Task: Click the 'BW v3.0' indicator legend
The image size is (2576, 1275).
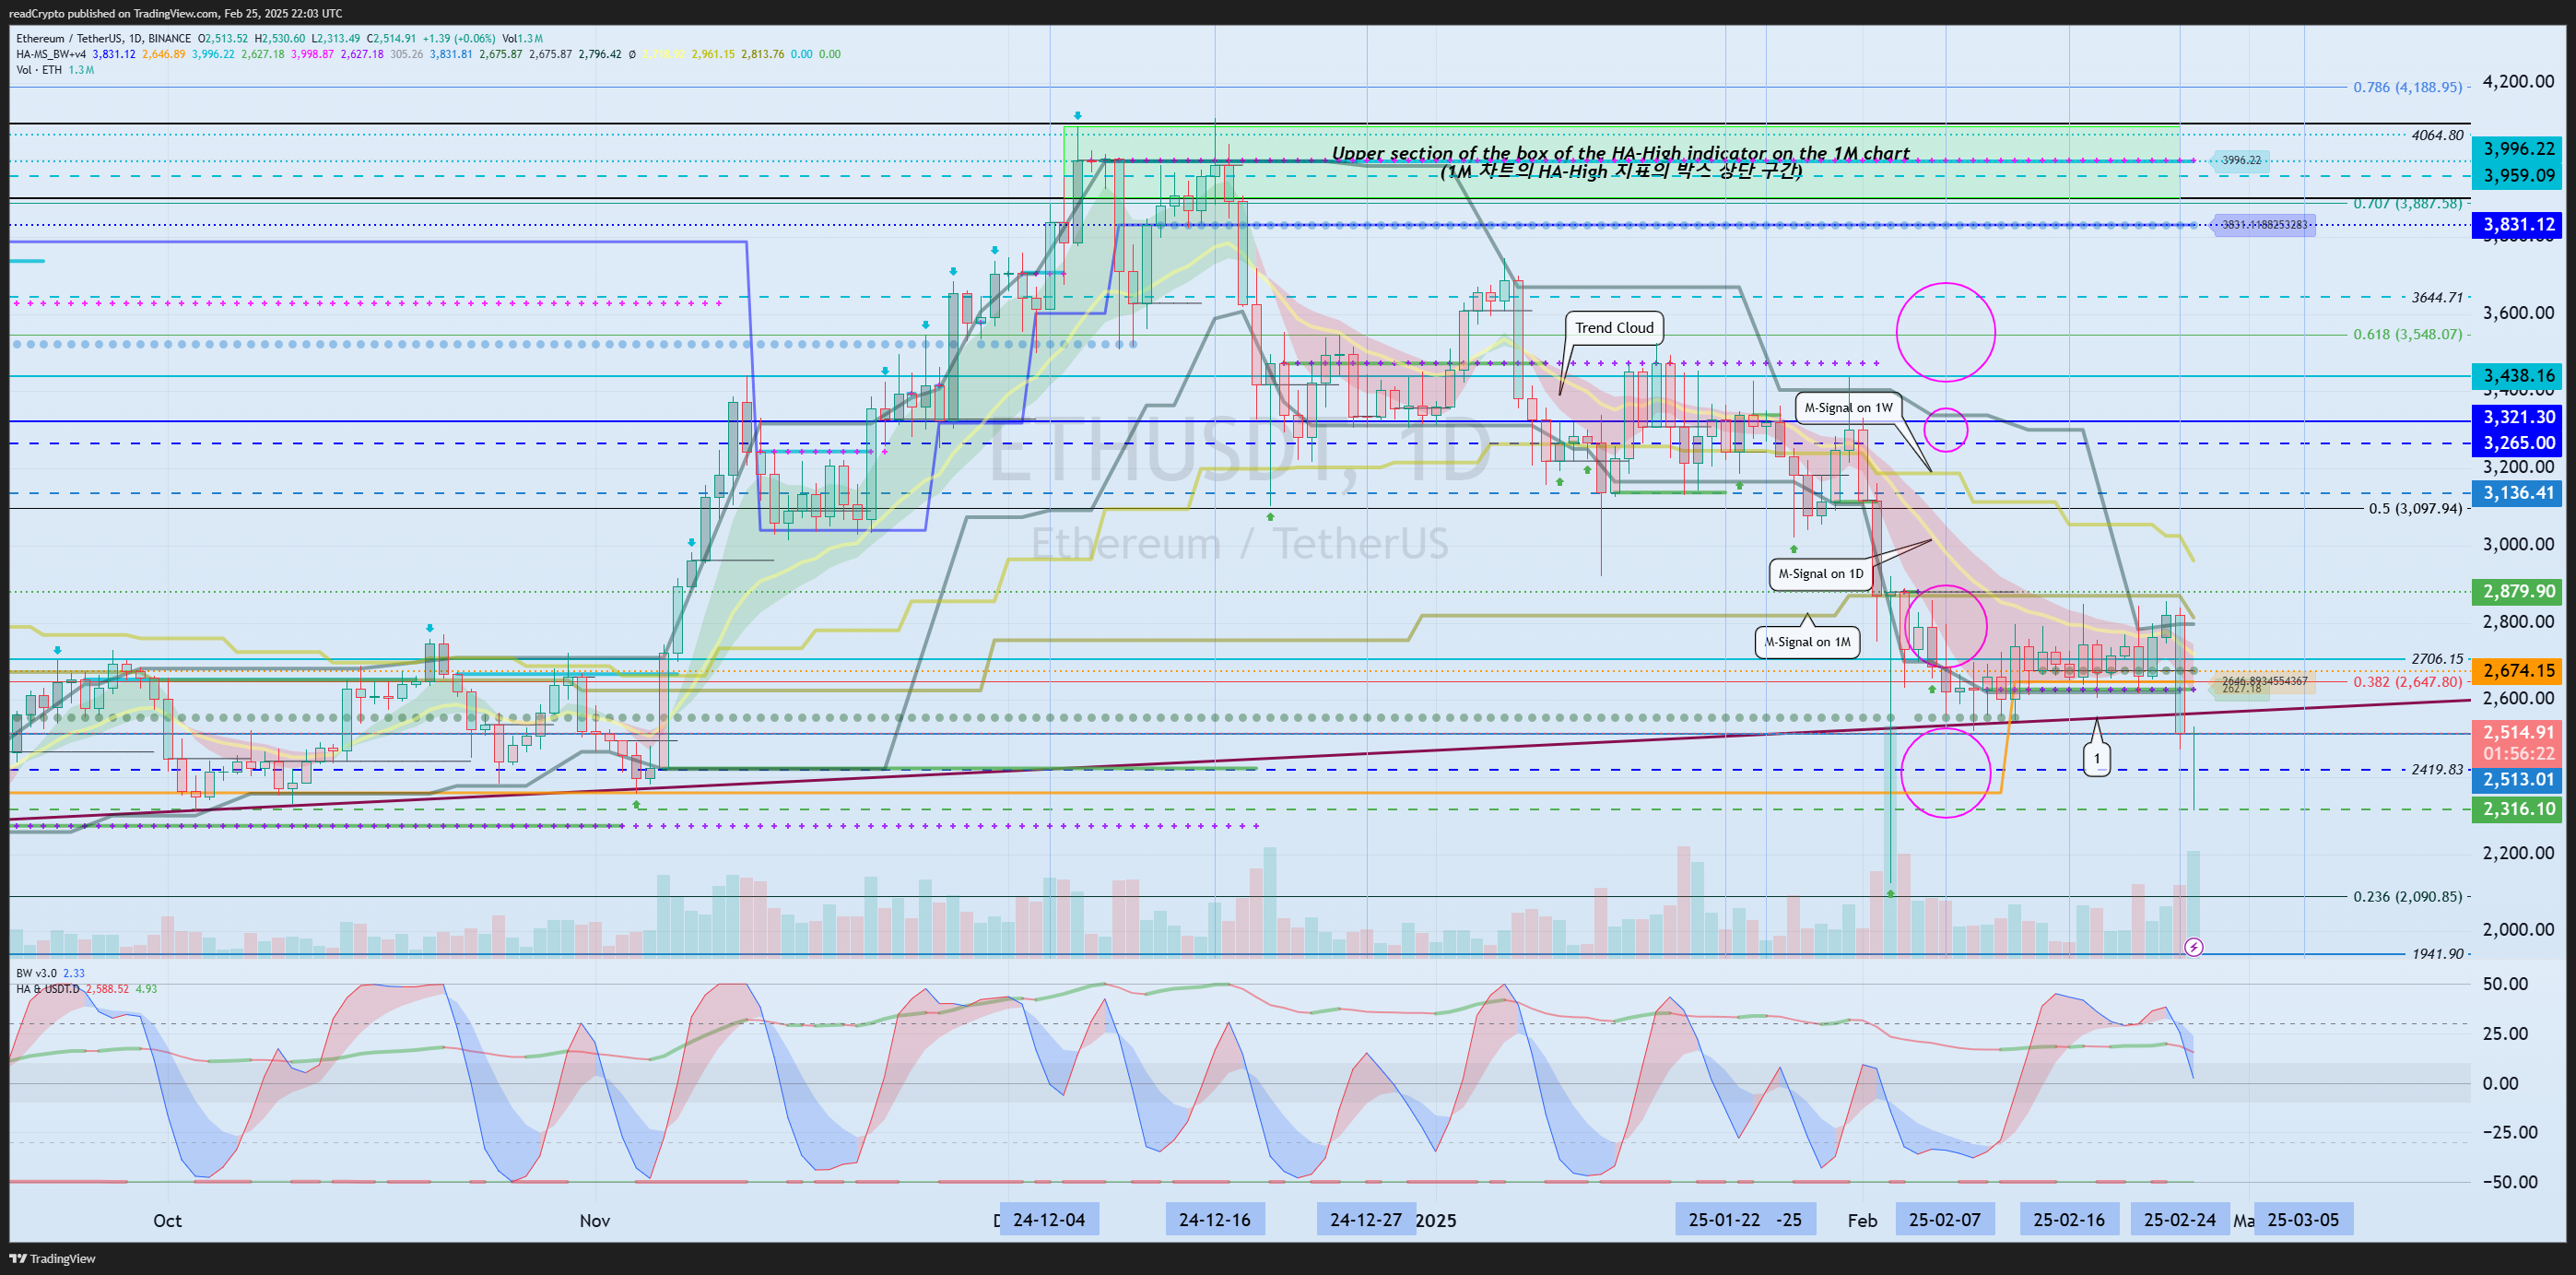Action: coord(36,973)
